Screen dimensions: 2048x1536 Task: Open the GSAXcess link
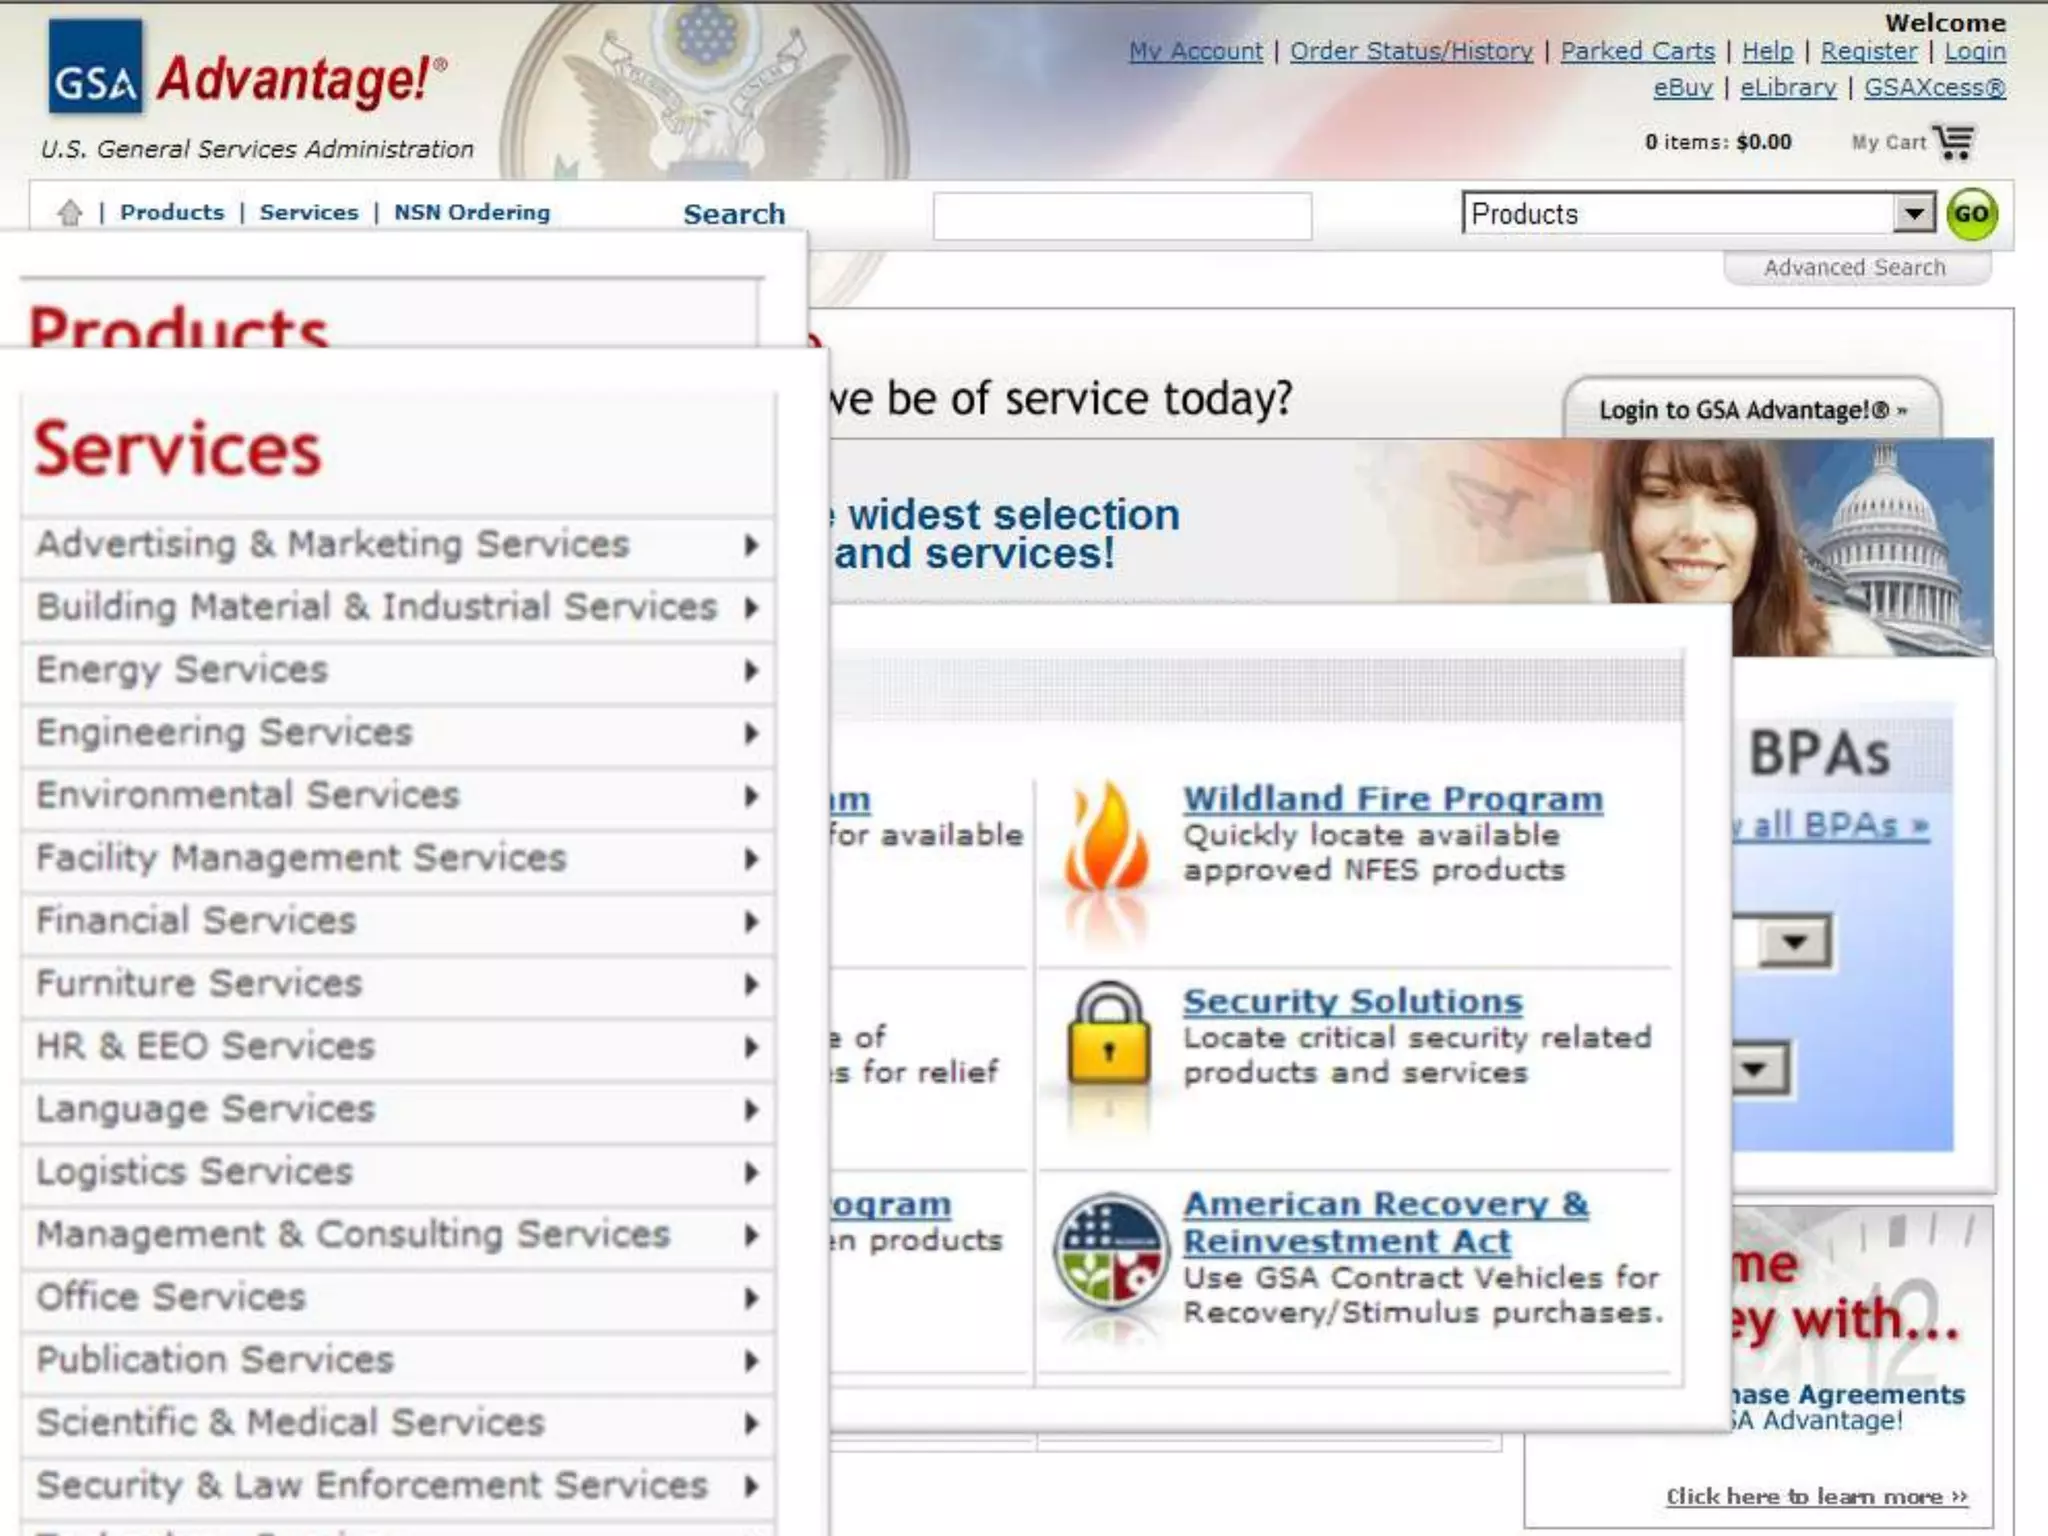point(1935,88)
